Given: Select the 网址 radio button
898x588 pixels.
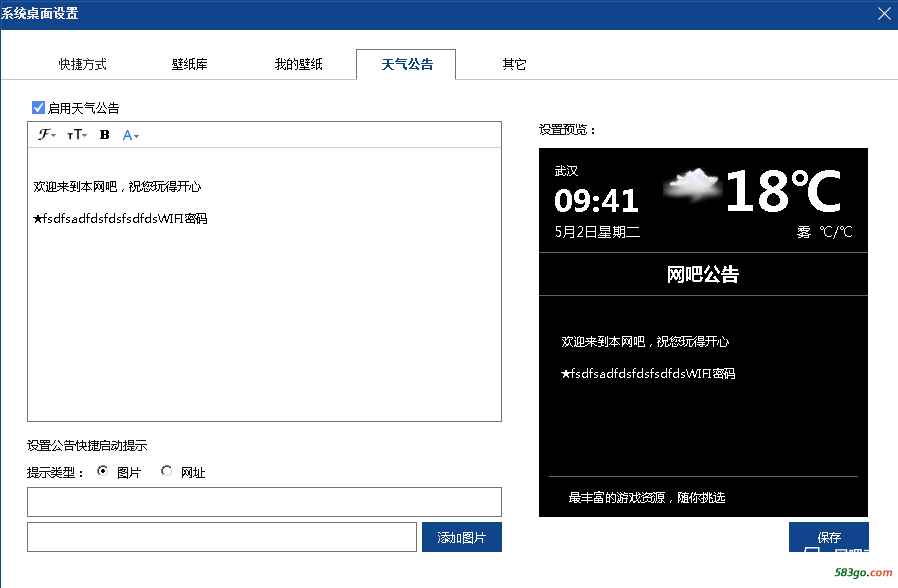Looking at the screenshot, I should (x=167, y=471).
